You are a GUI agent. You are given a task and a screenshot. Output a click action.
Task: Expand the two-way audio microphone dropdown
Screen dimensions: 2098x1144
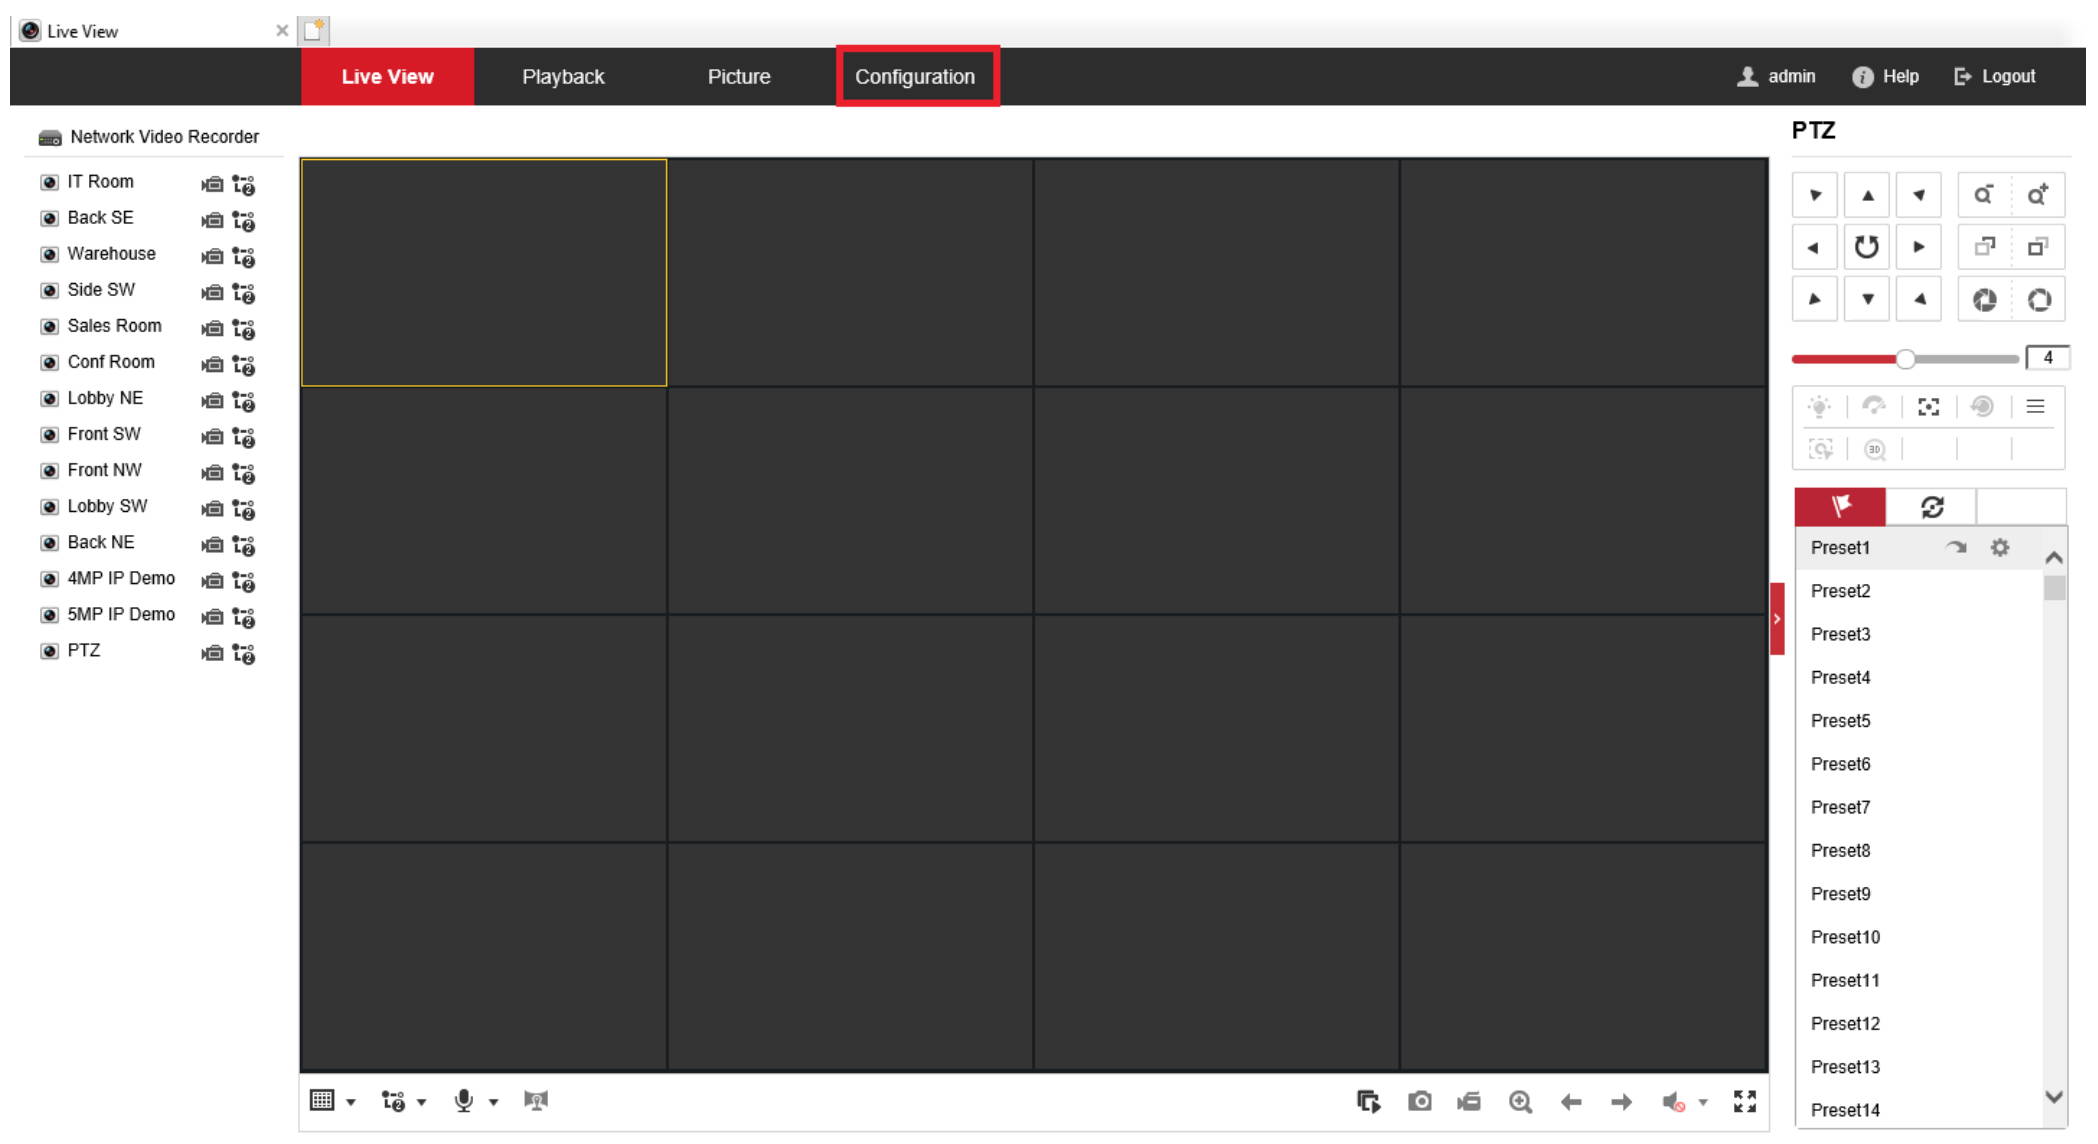click(493, 1102)
